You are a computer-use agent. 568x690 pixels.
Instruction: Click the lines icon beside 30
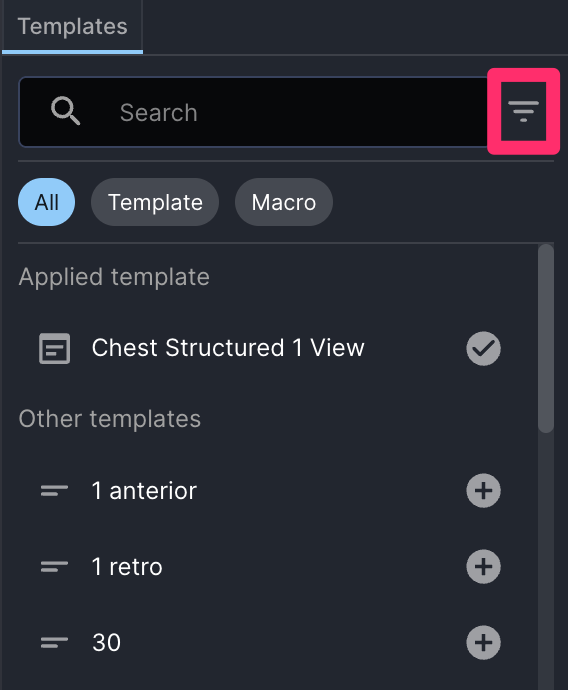pos(55,642)
